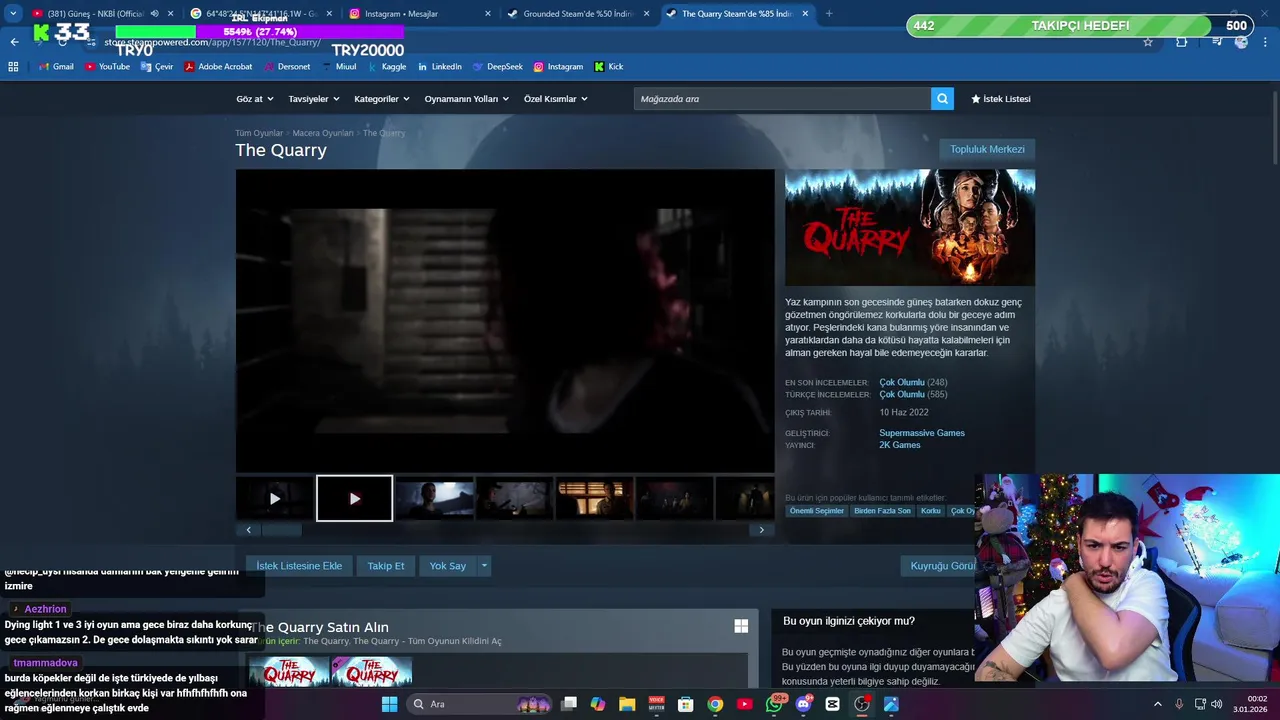Expand the Özel Kısımlar menu
The height and width of the screenshot is (720, 1280).
[x=556, y=99]
